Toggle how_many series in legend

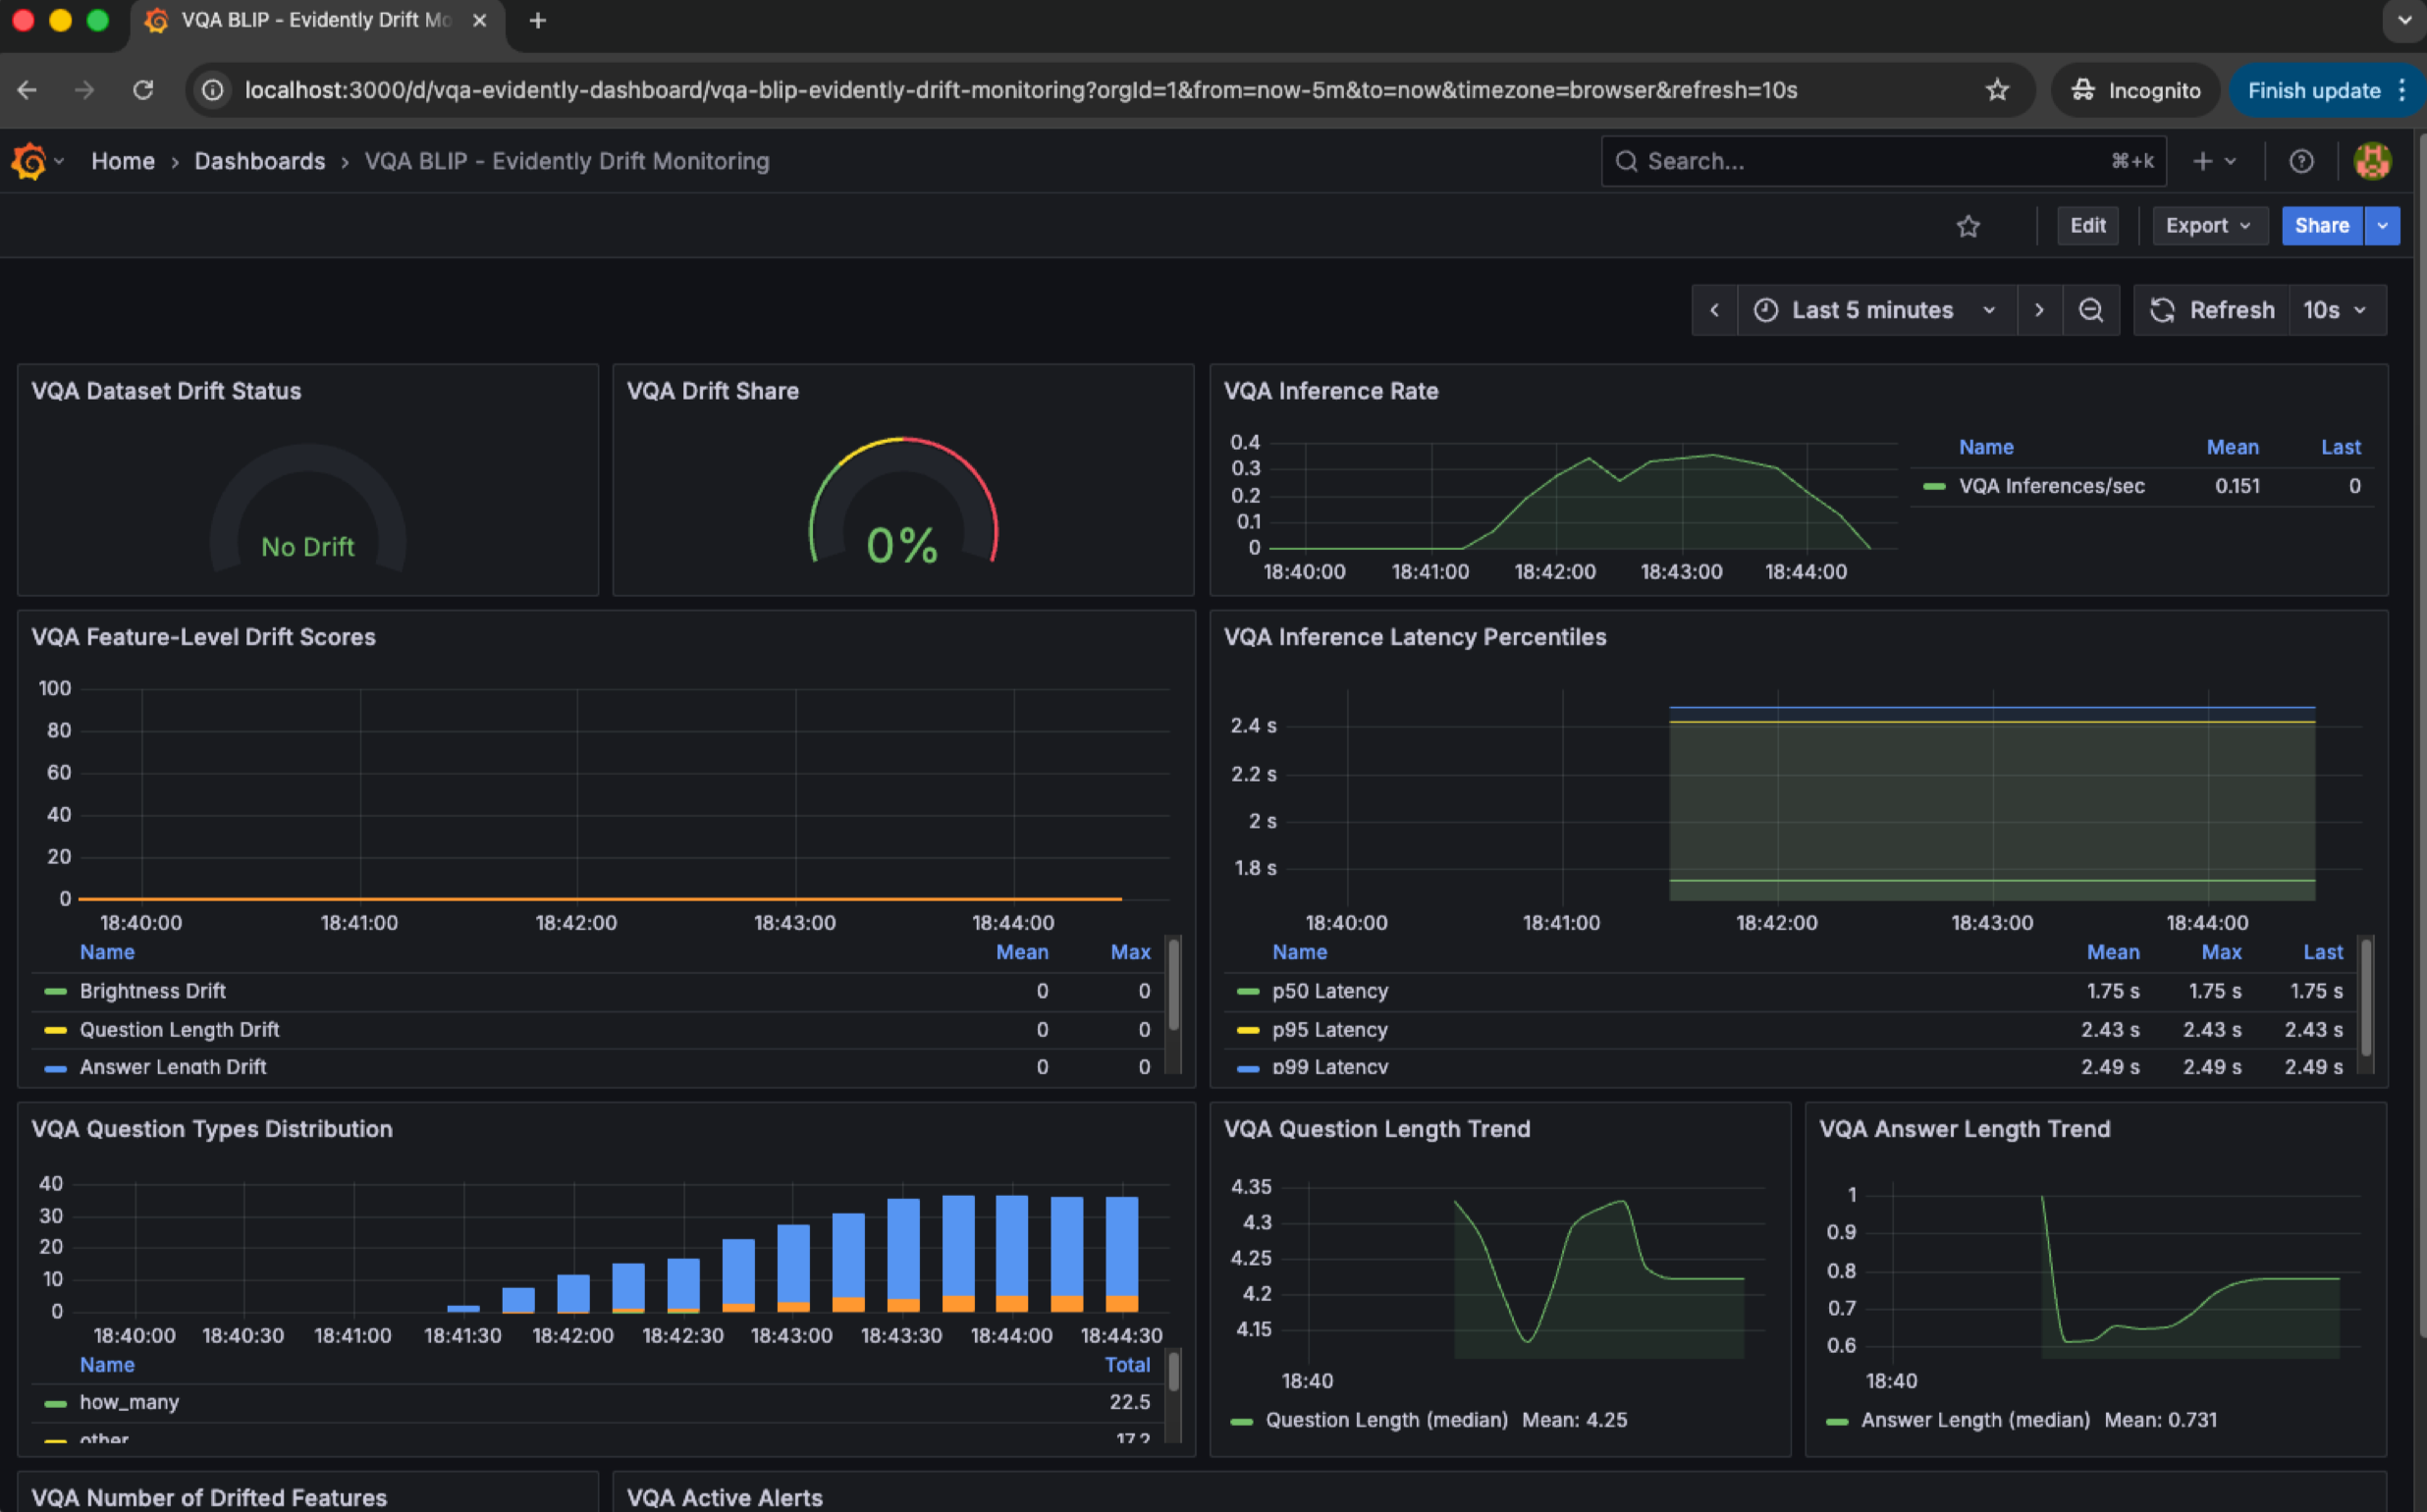pyautogui.click(x=129, y=1402)
